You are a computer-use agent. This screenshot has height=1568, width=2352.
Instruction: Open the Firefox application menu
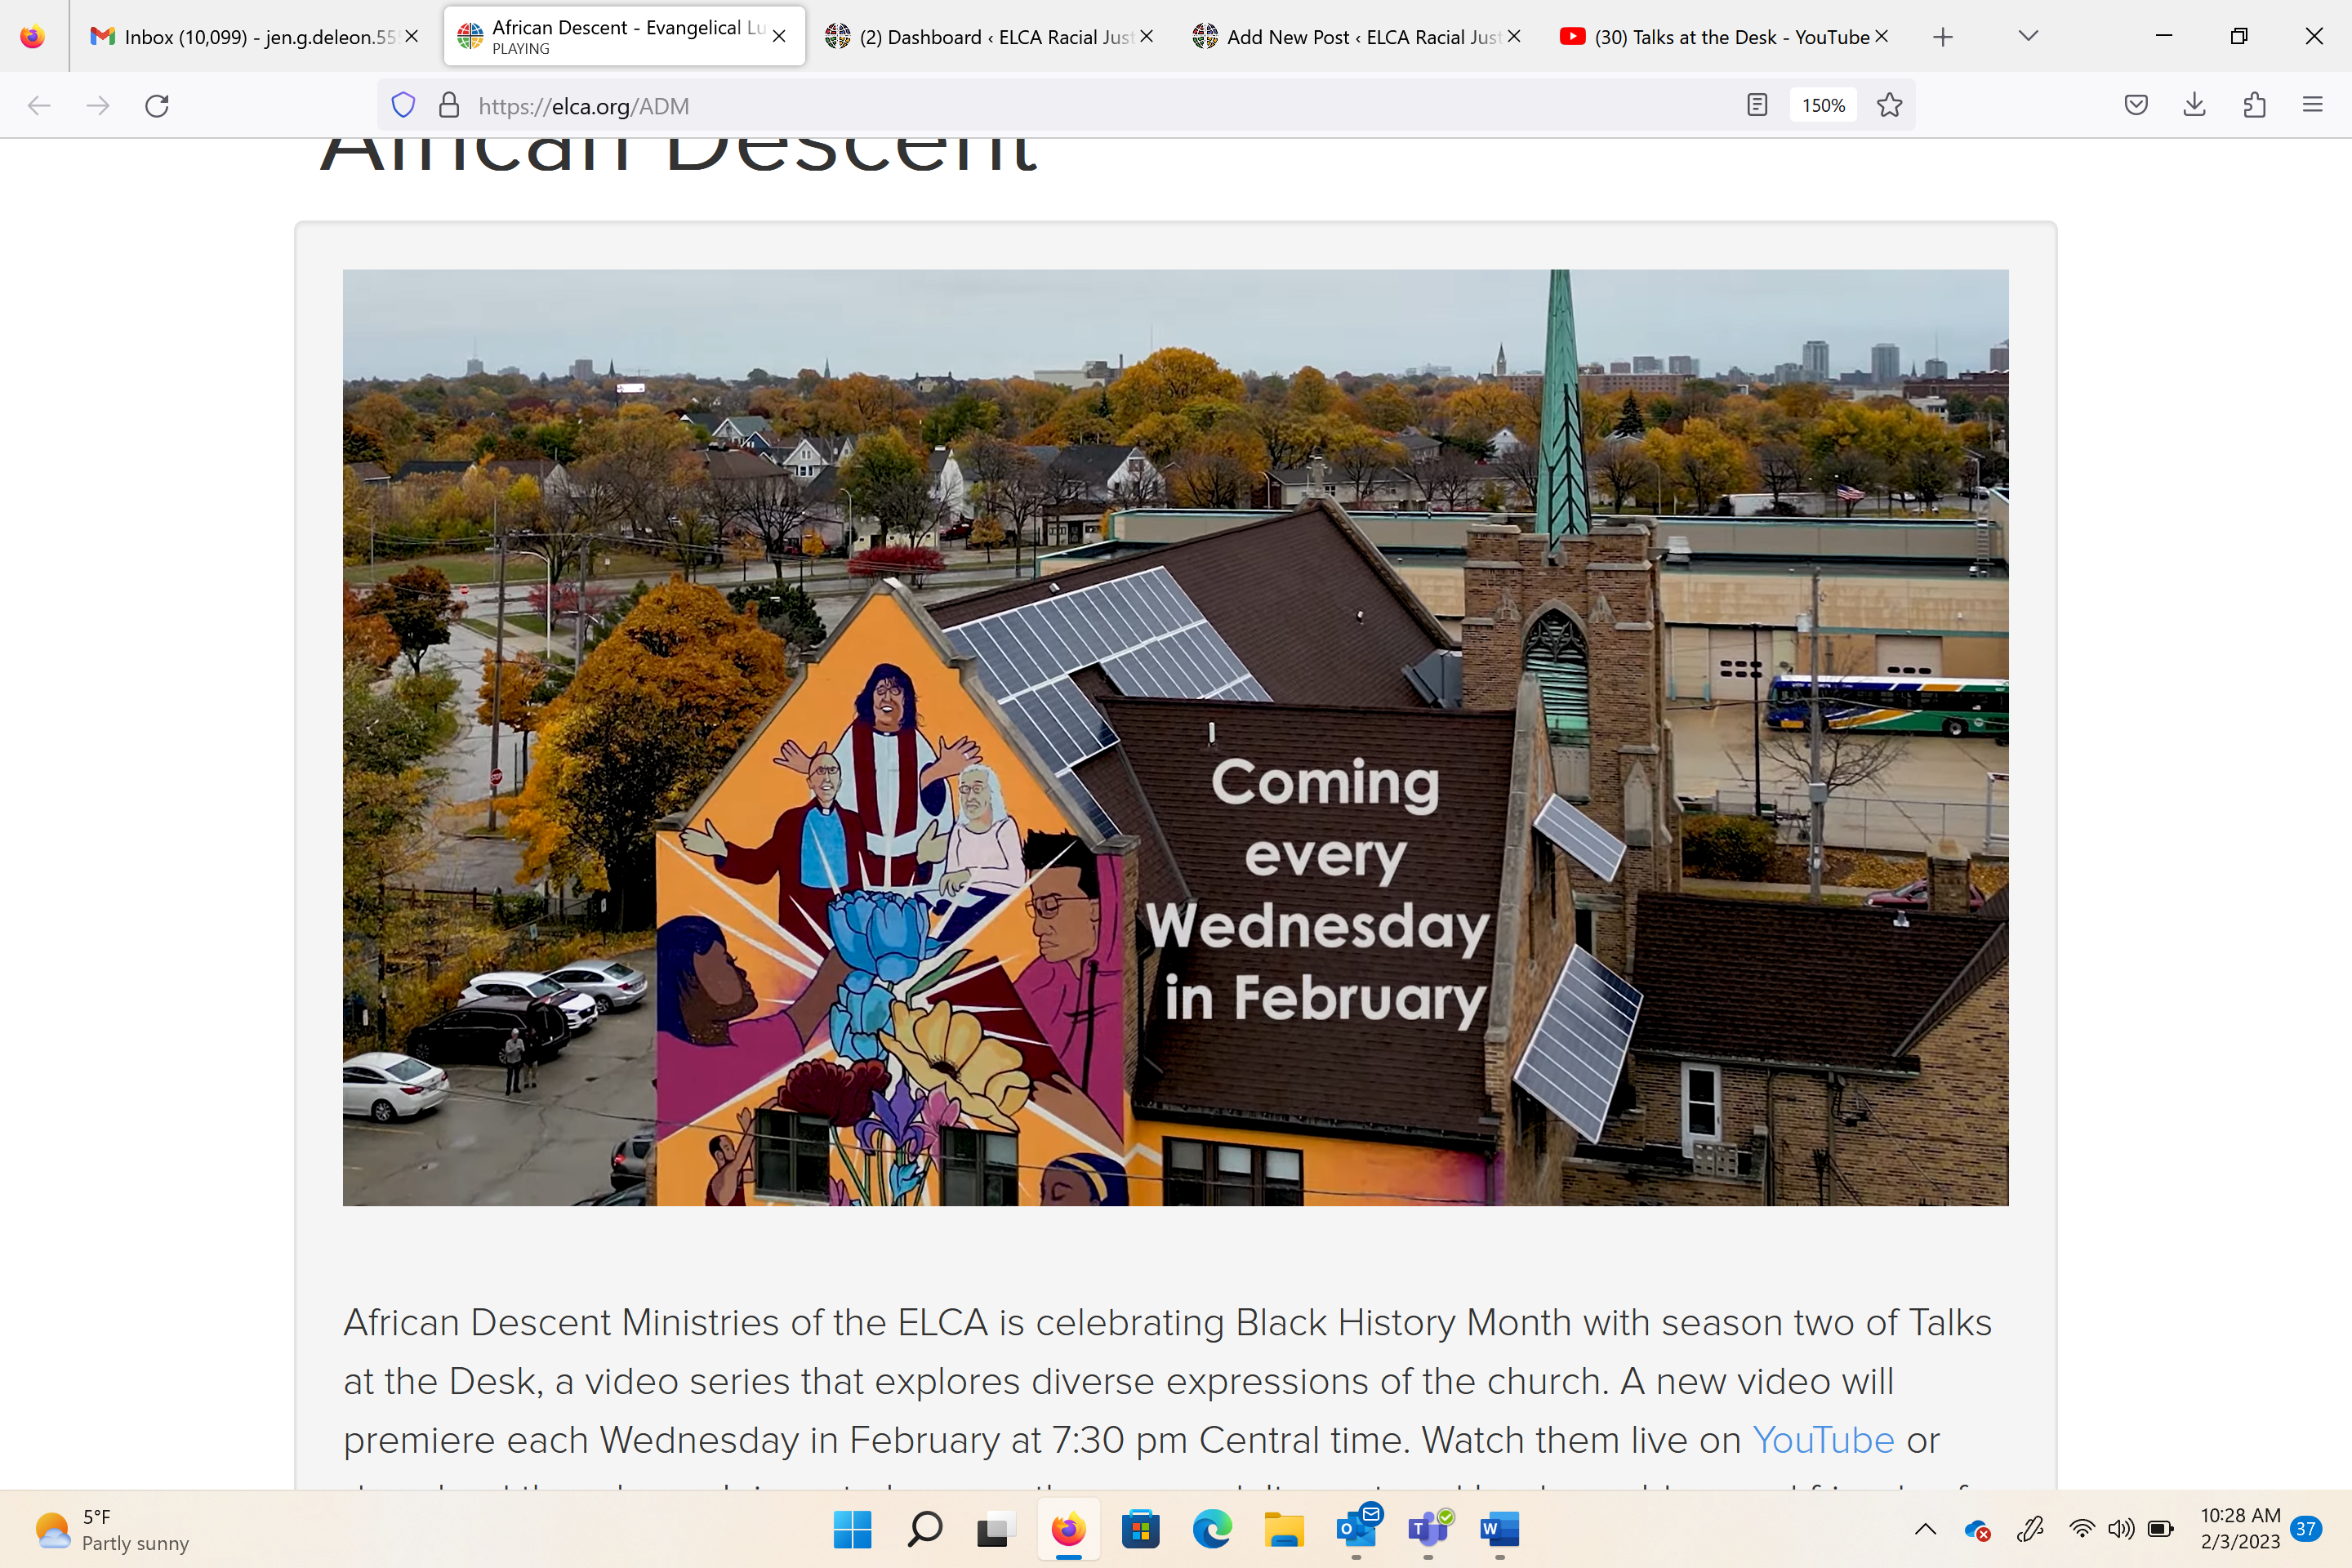click(x=2313, y=105)
